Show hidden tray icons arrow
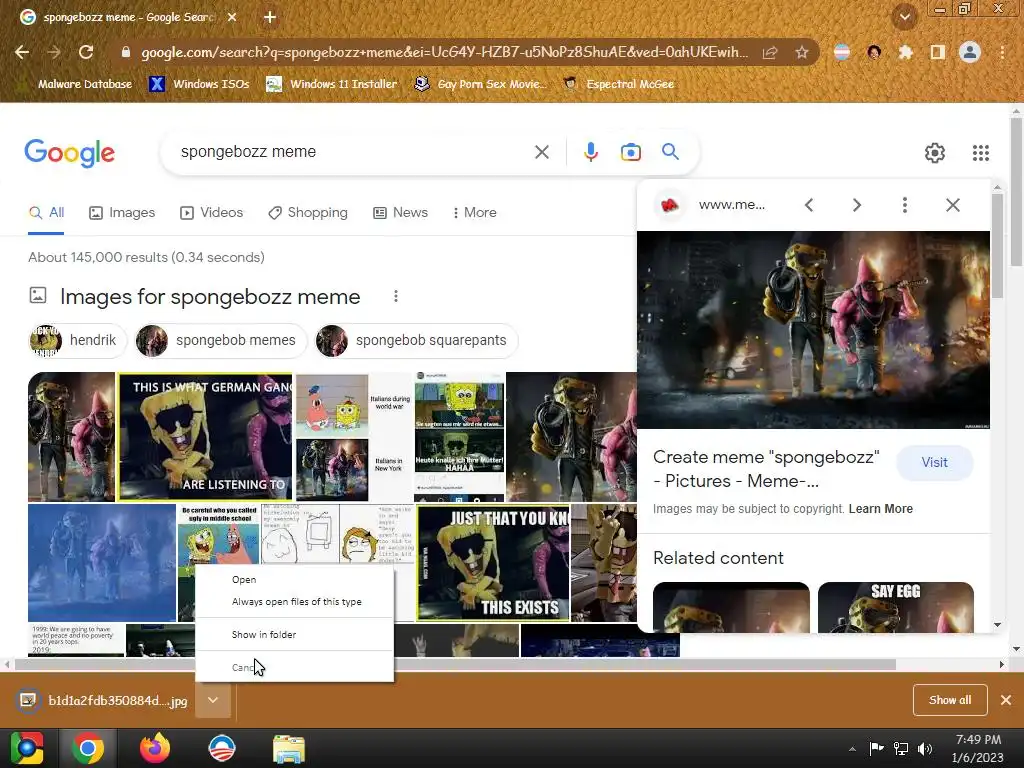 [852, 749]
